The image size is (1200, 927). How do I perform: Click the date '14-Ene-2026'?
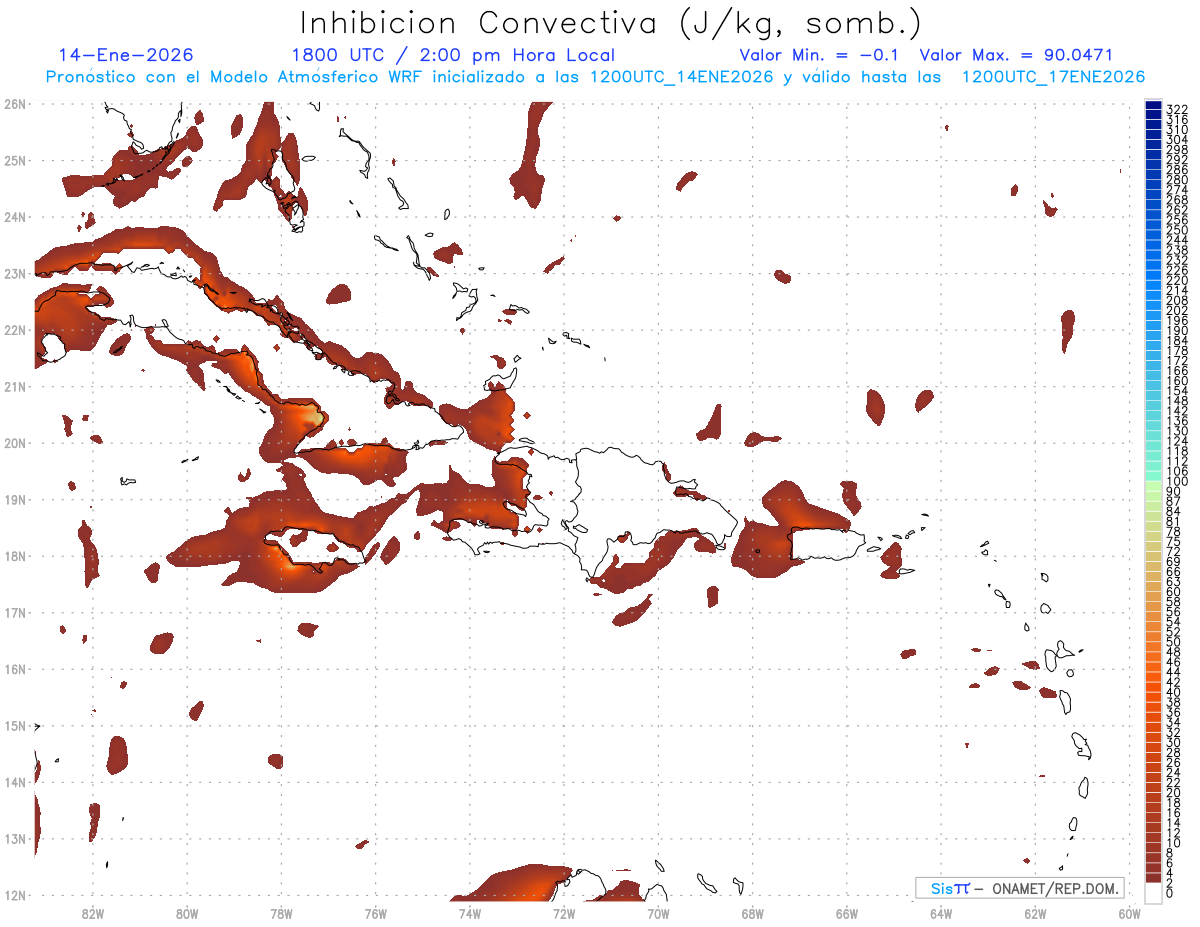pos(126,55)
